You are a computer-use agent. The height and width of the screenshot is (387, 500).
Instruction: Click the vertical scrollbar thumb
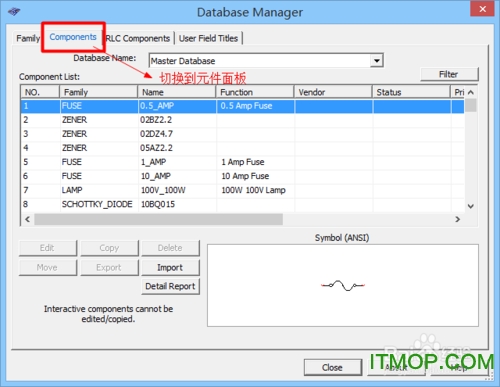[471, 105]
